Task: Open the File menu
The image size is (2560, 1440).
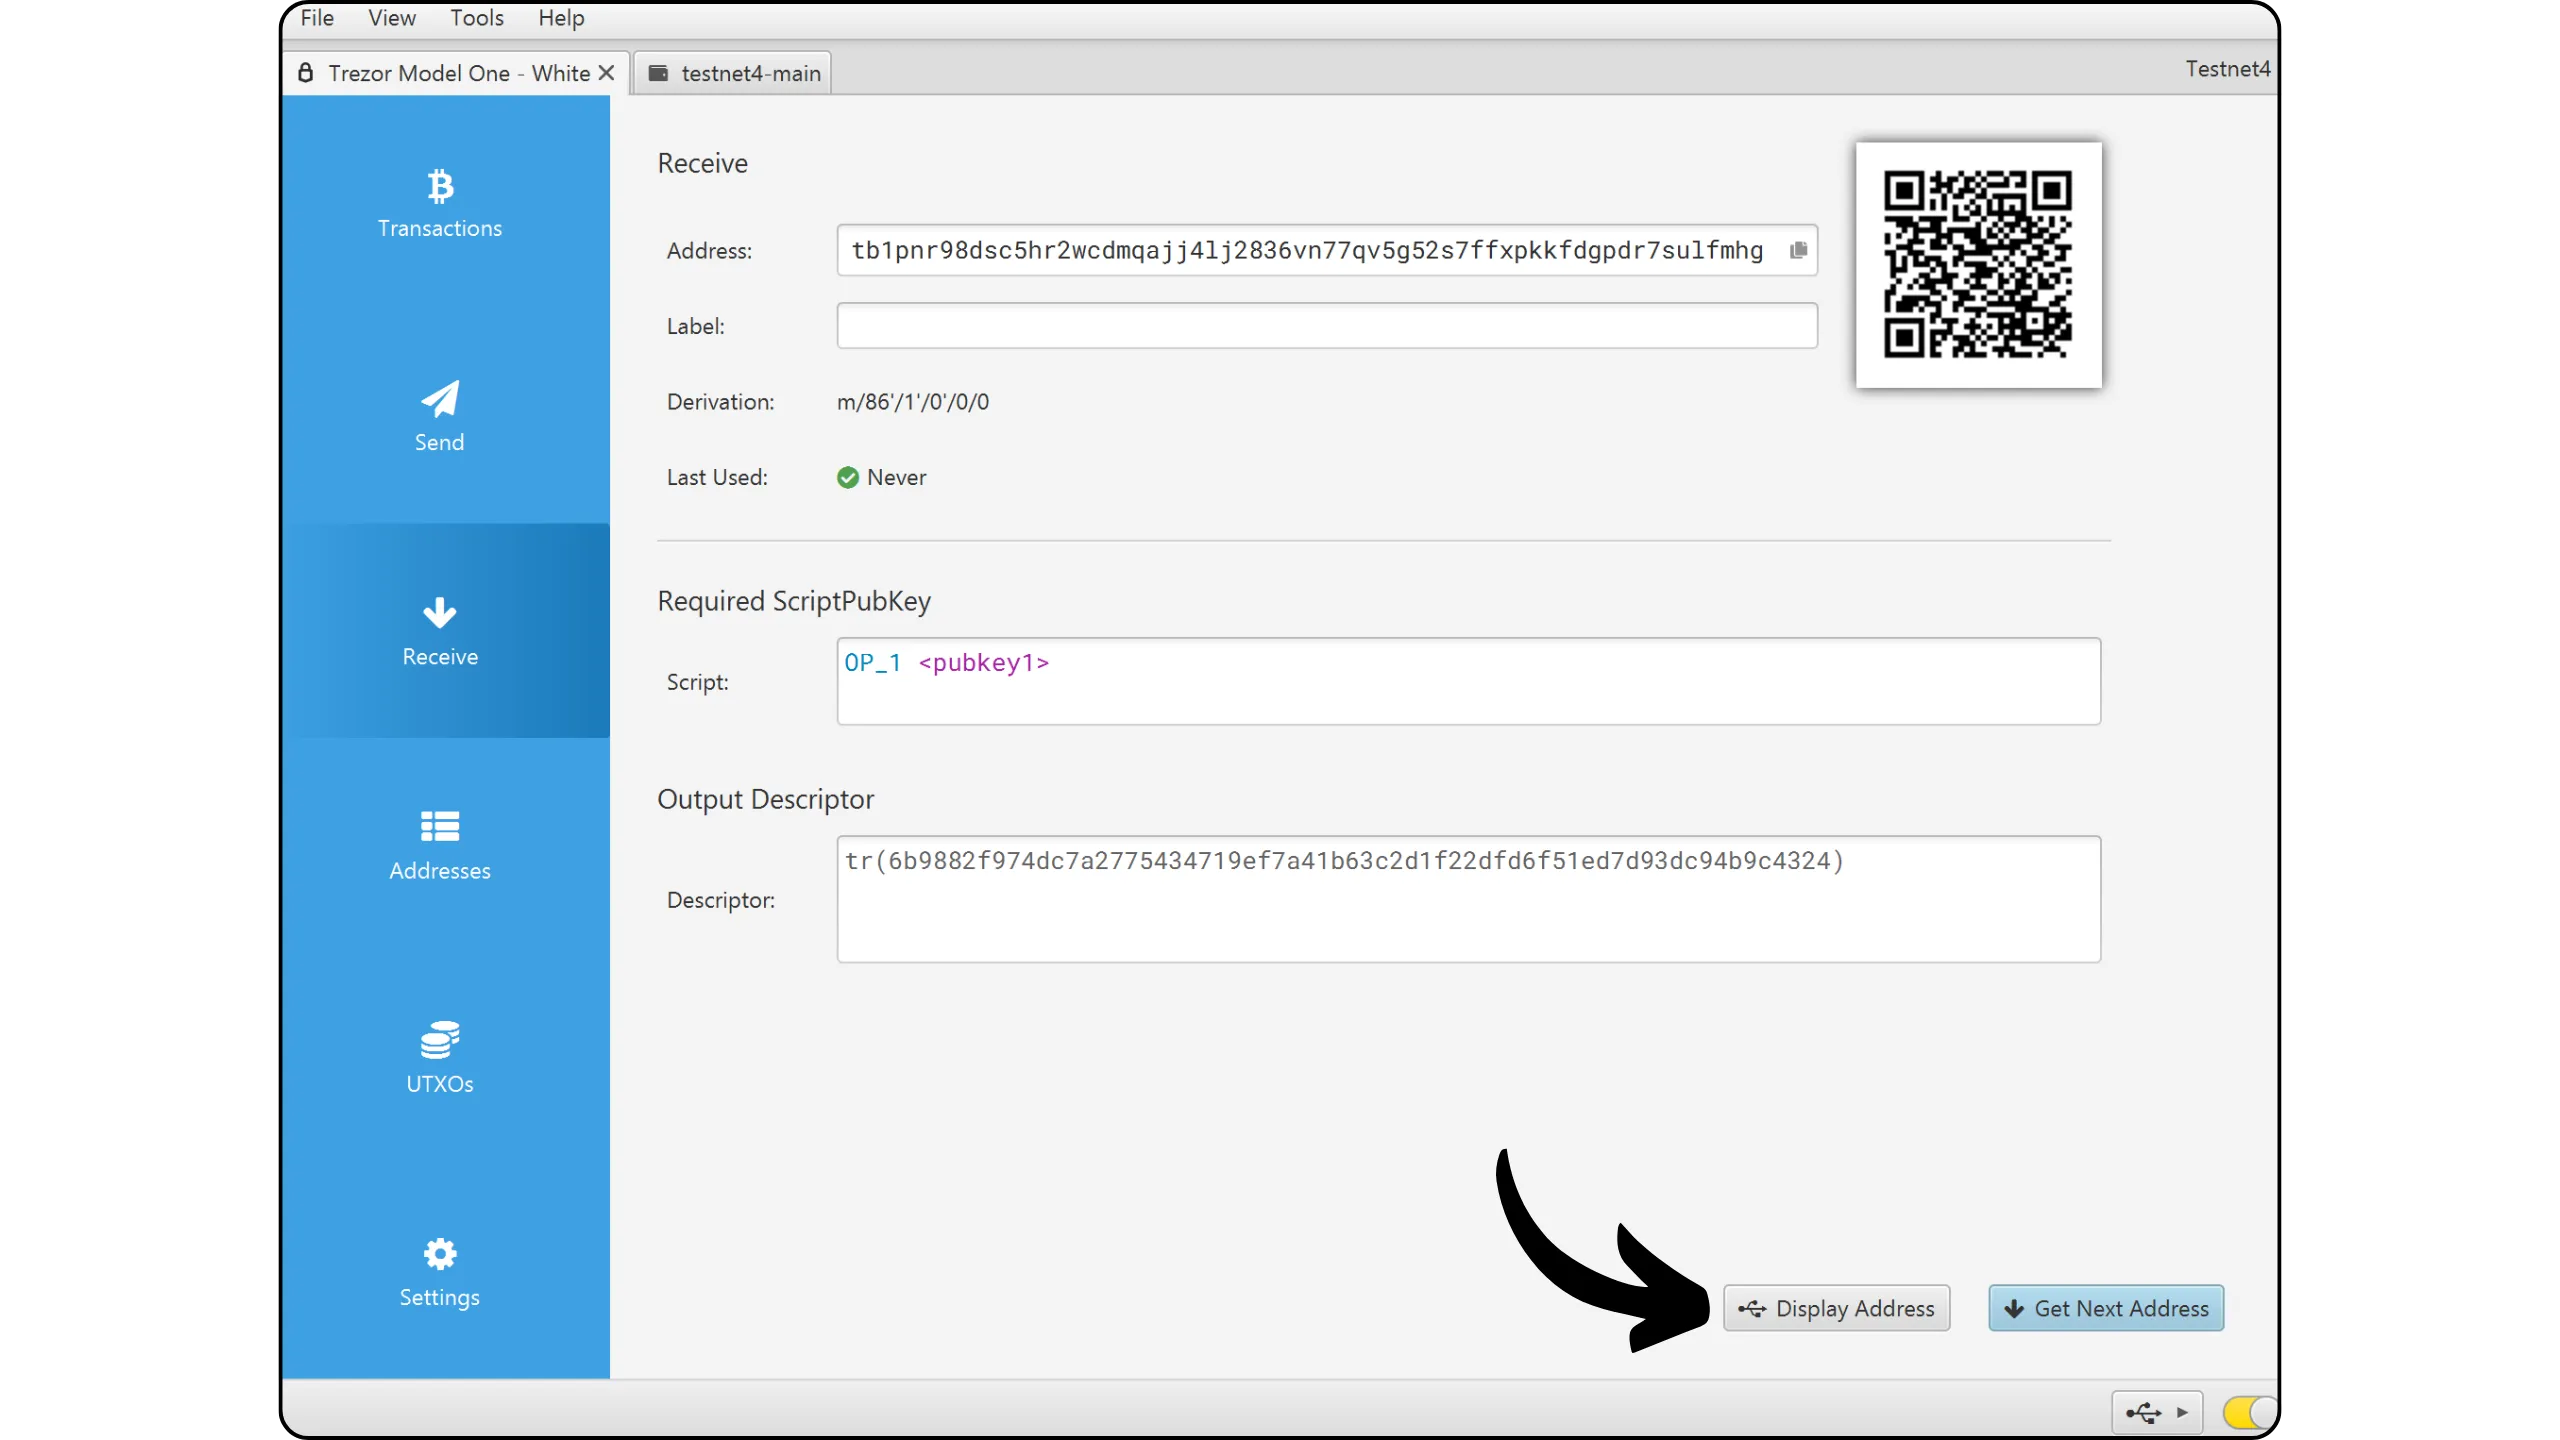Action: pyautogui.click(x=317, y=18)
